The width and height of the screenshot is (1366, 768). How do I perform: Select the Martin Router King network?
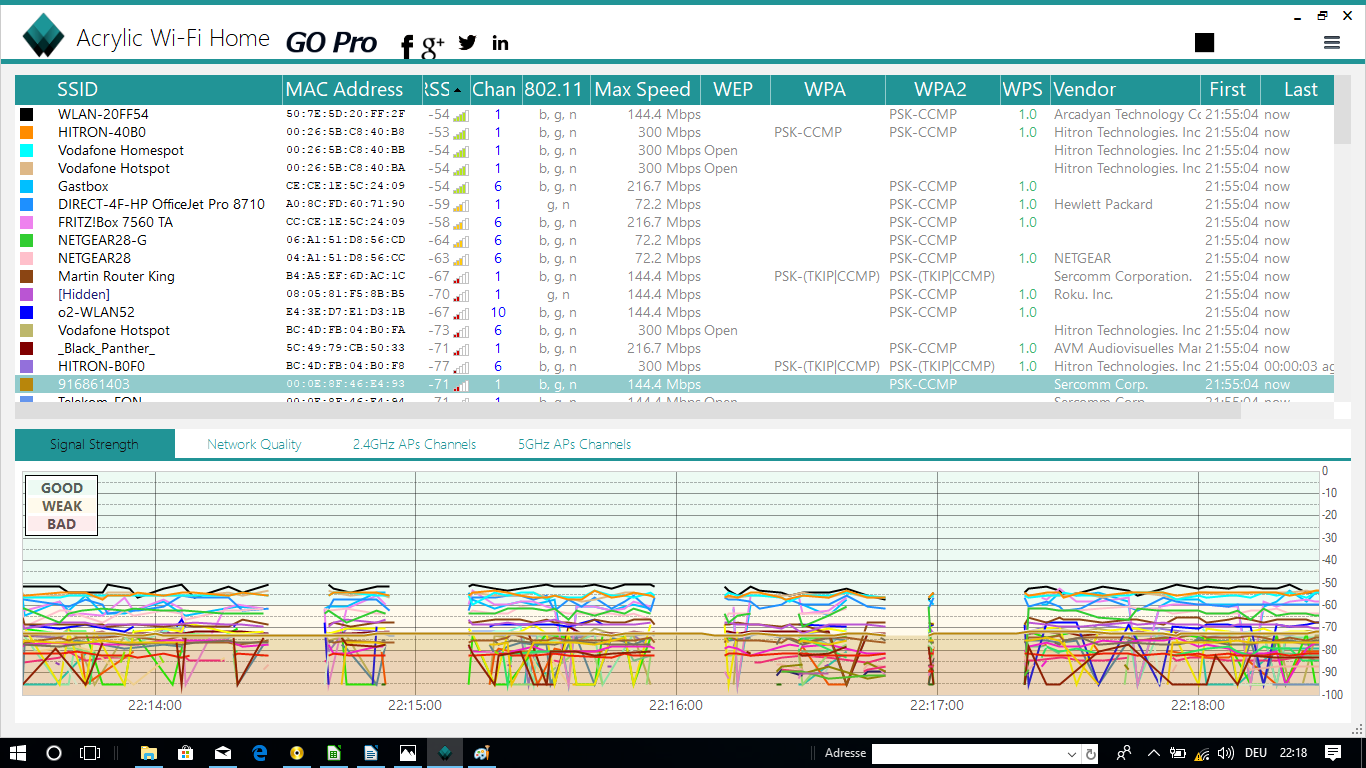point(674,276)
